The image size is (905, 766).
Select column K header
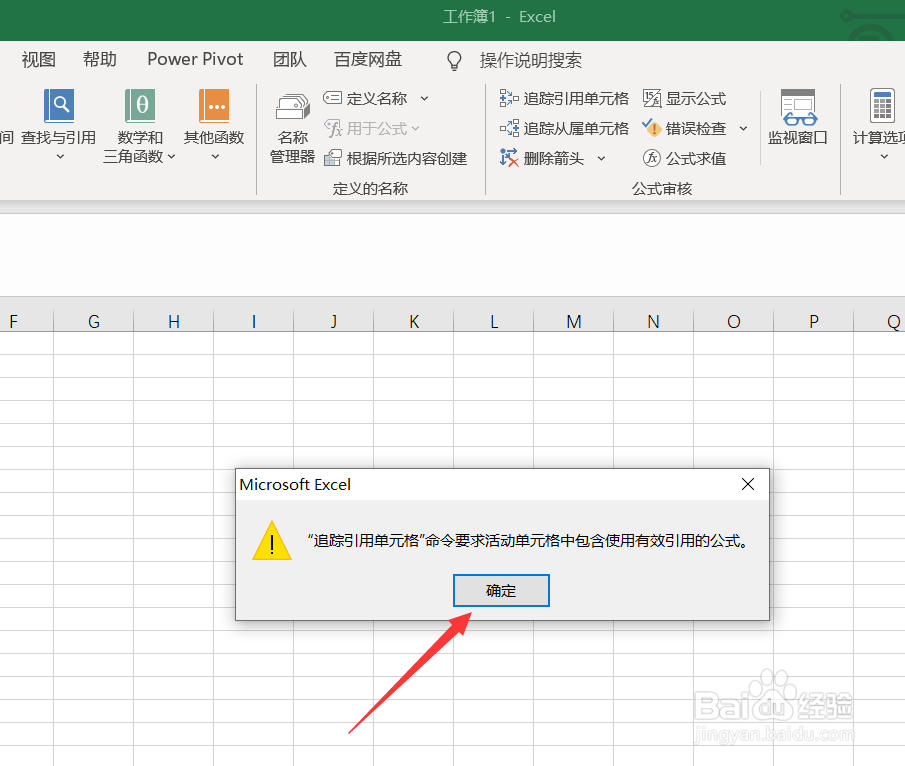tap(414, 321)
